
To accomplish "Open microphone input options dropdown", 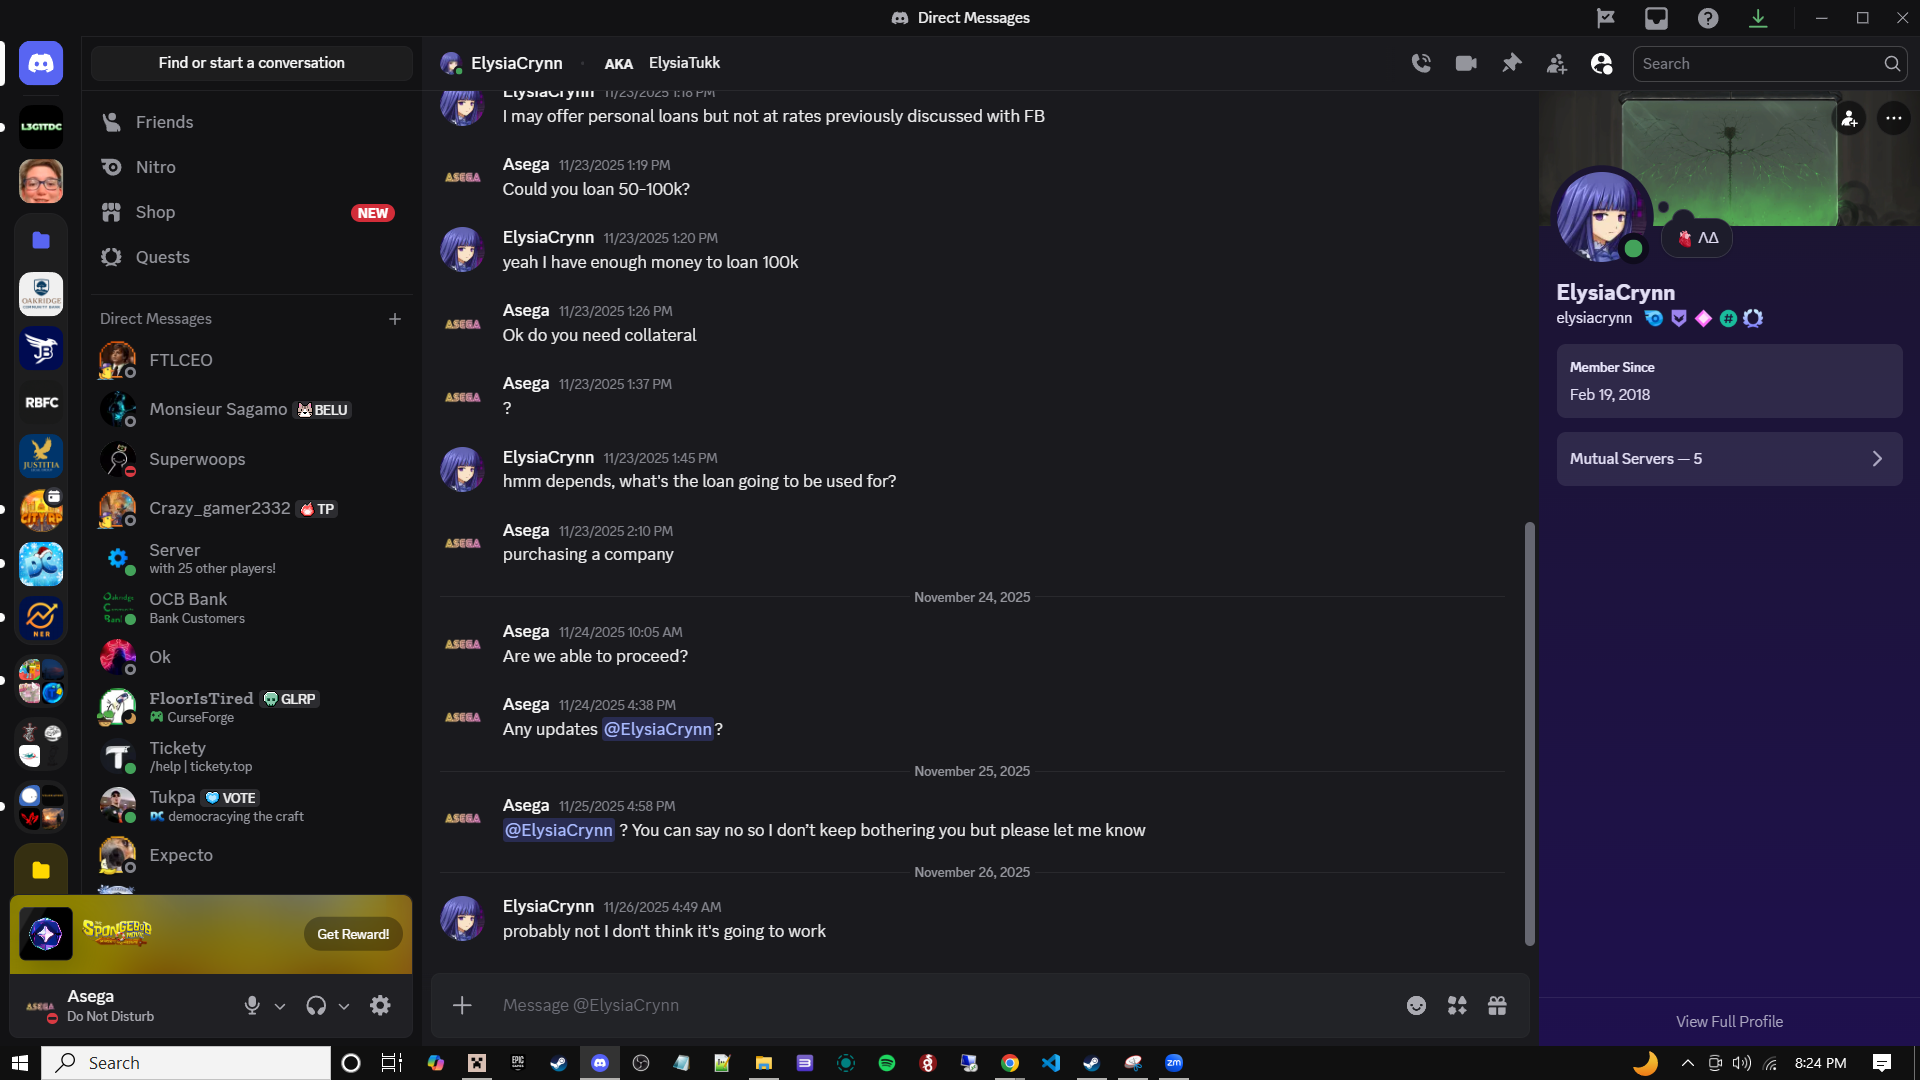I will point(280,1007).
